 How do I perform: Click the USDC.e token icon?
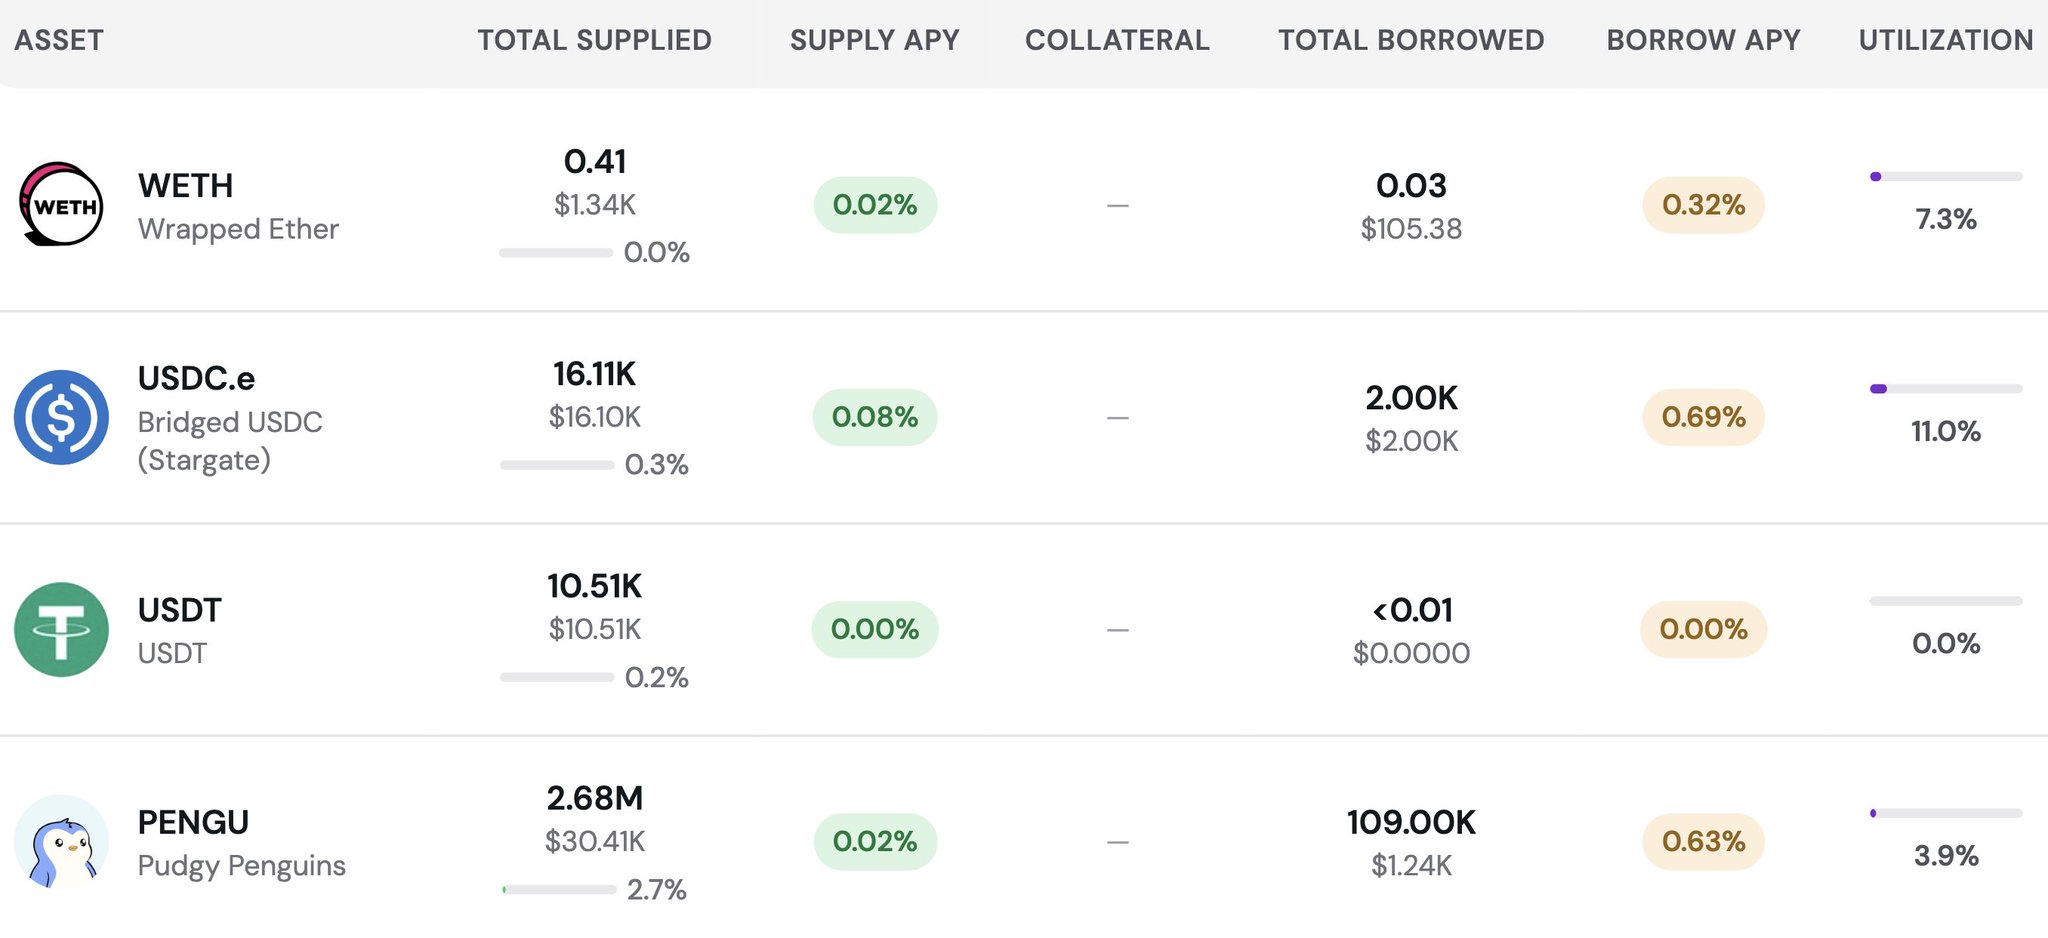(x=61, y=417)
